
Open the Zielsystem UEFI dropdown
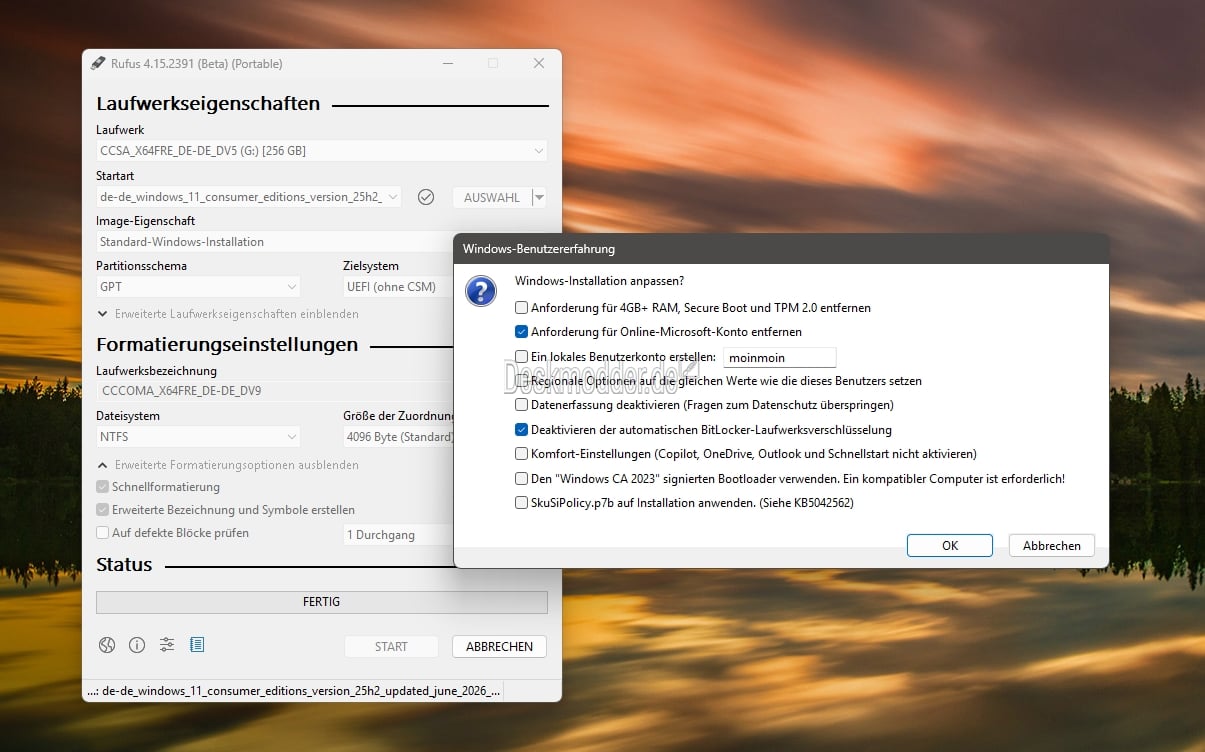click(x=398, y=287)
